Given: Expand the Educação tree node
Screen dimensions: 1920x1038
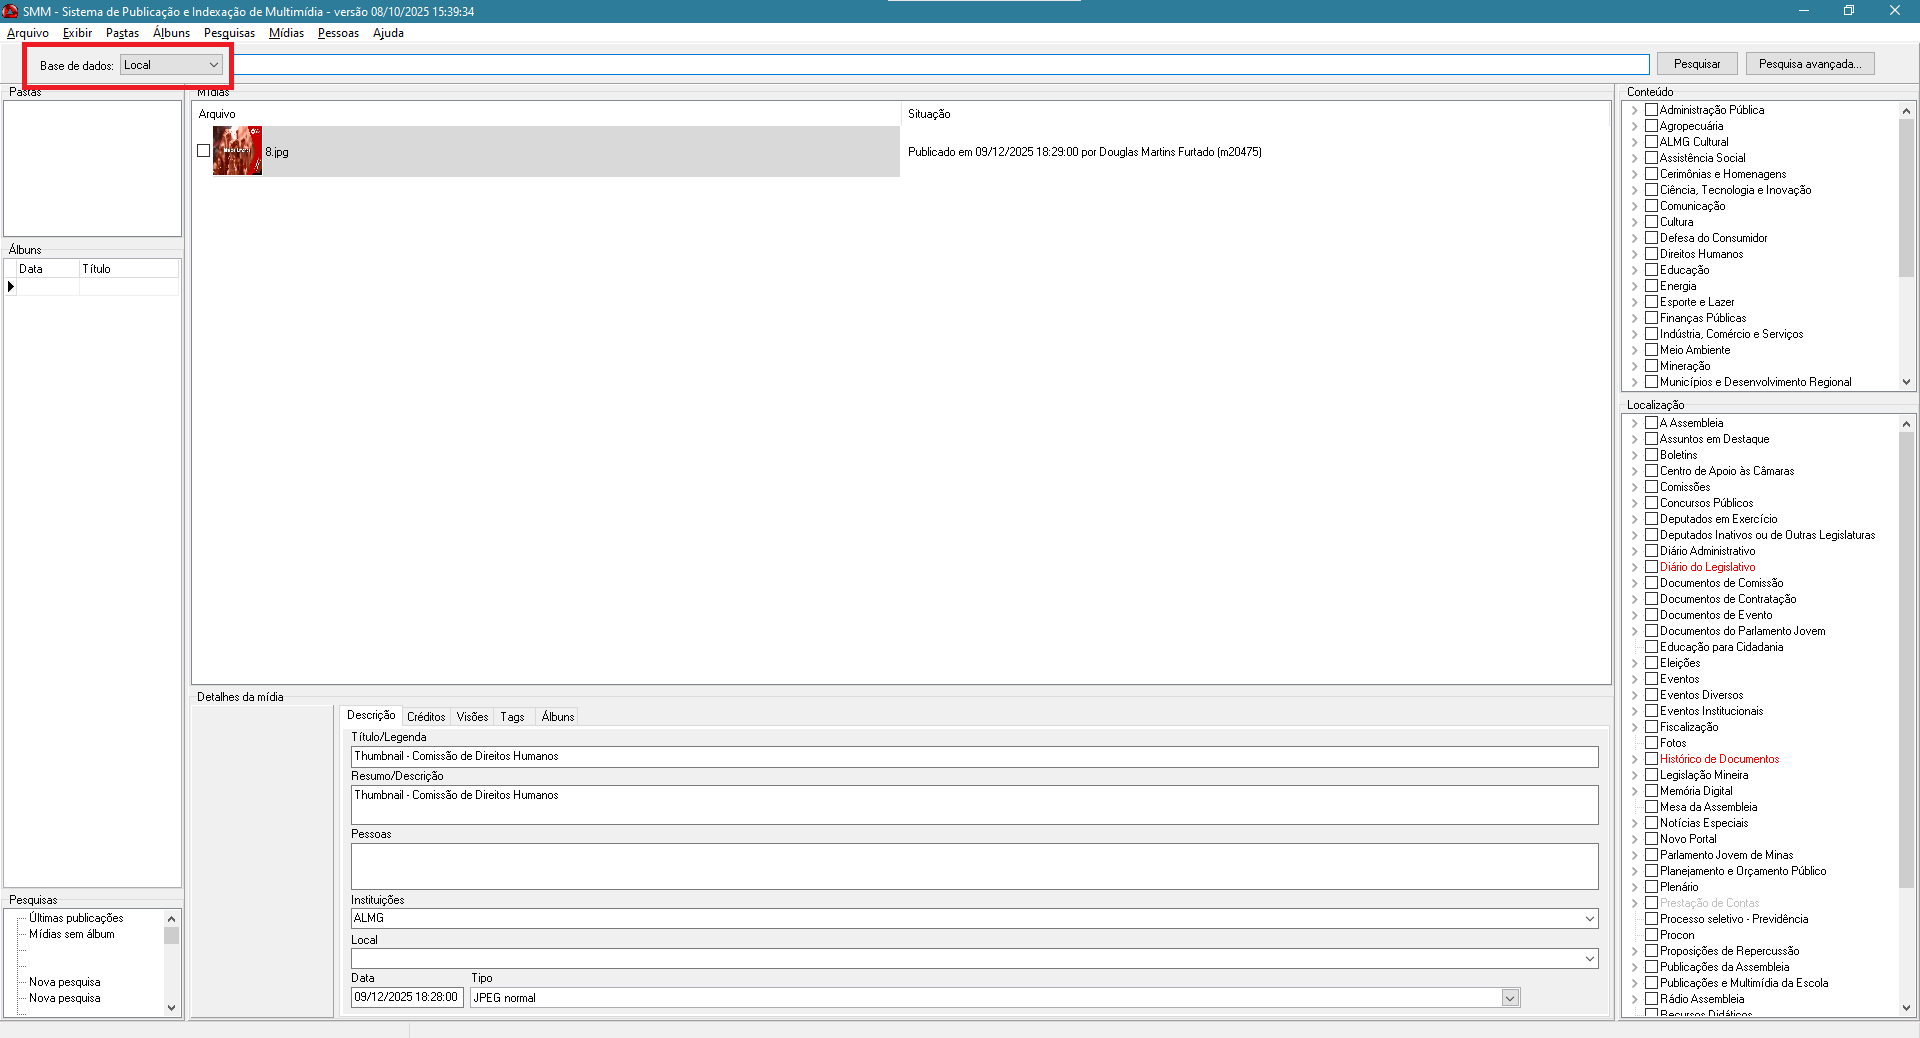Looking at the screenshot, I should (1635, 270).
